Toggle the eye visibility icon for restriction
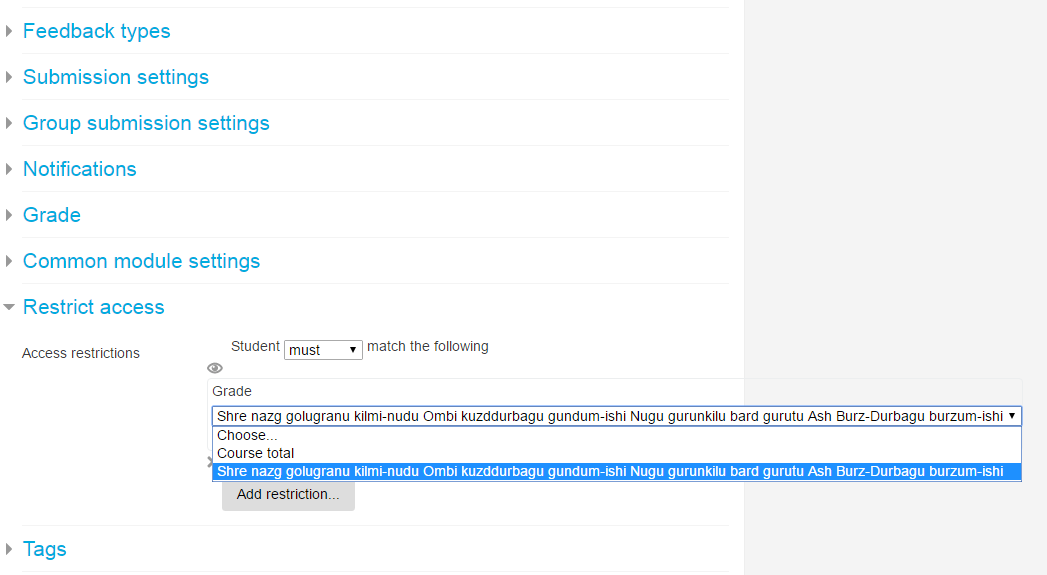This screenshot has height=575, width=1047. 214,368
